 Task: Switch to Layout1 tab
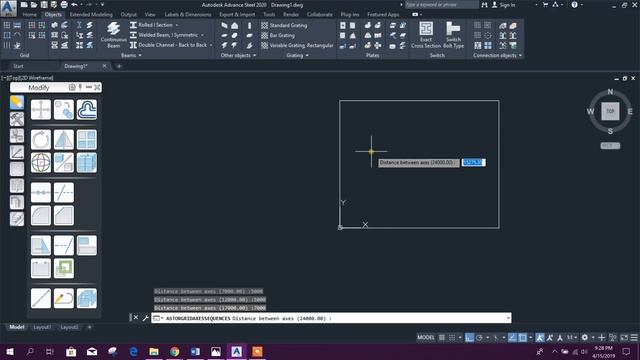tap(42, 327)
